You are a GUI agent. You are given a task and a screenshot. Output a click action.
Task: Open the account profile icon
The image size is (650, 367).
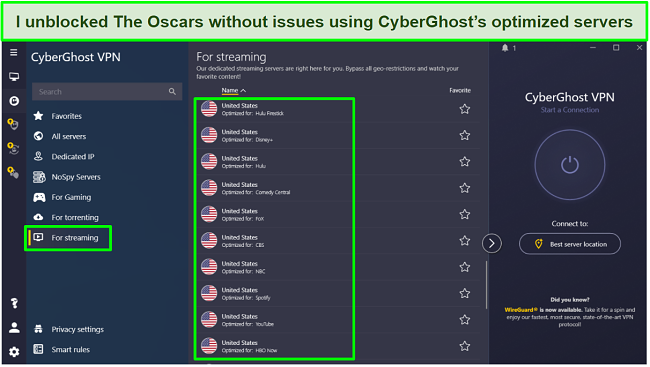pos(14,328)
